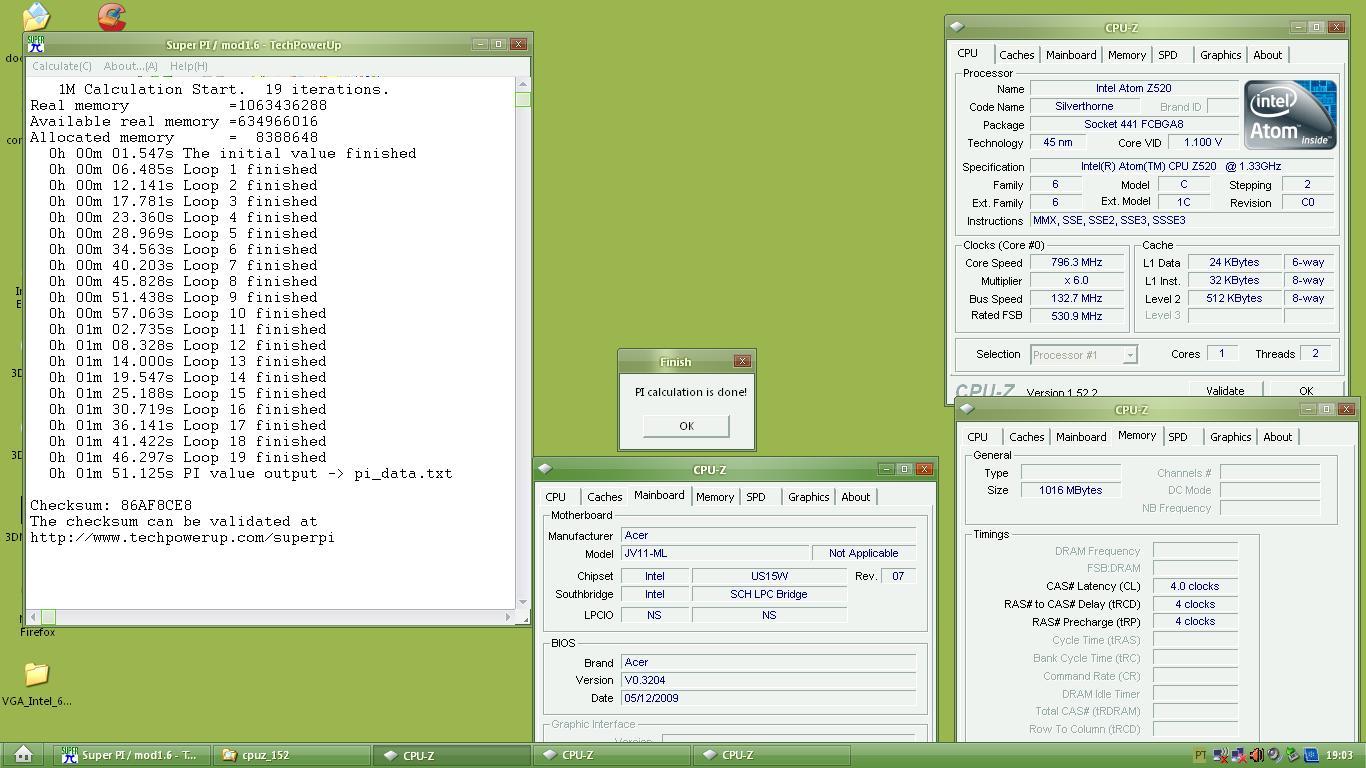Viewport: 1366px width, 768px height.
Task: Click the Super PI title bar icon
Action: [x=36, y=44]
